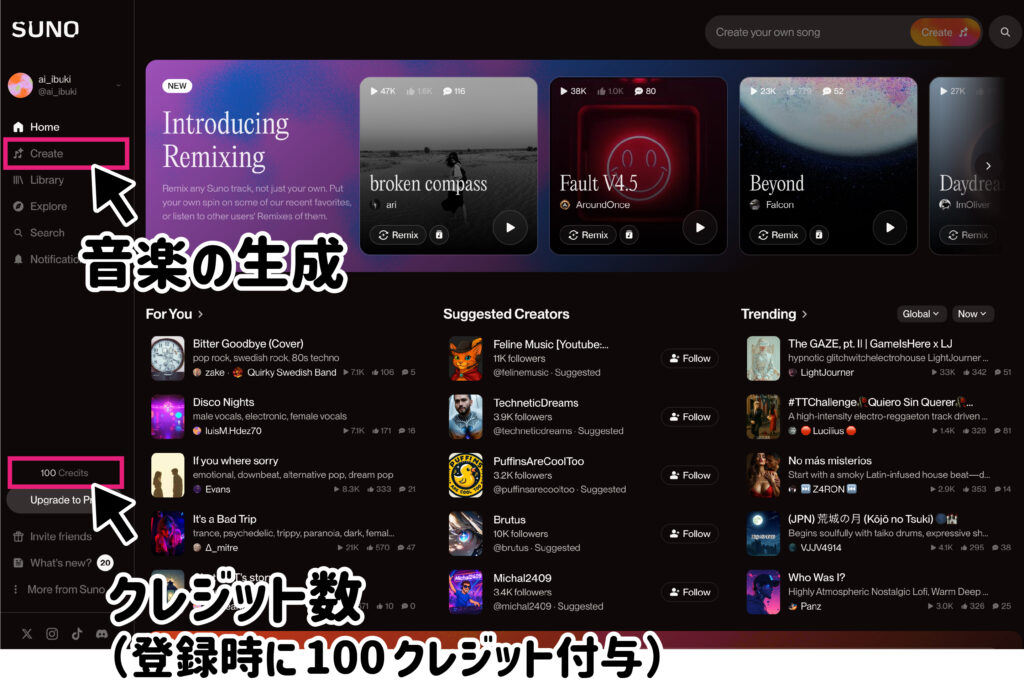This screenshot has width=1024, height=699.
Task: Show next featured cards with carousel arrow
Action: 988,166
